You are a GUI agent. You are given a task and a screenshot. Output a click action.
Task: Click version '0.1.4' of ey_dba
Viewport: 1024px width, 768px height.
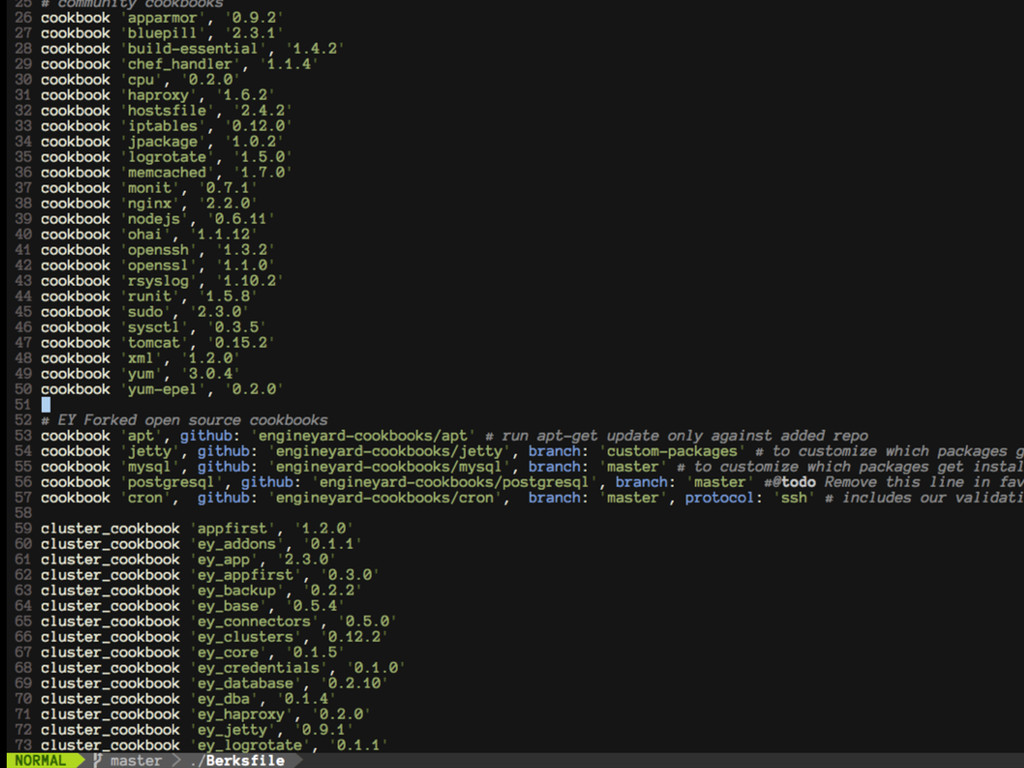click(x=306, y=699)
